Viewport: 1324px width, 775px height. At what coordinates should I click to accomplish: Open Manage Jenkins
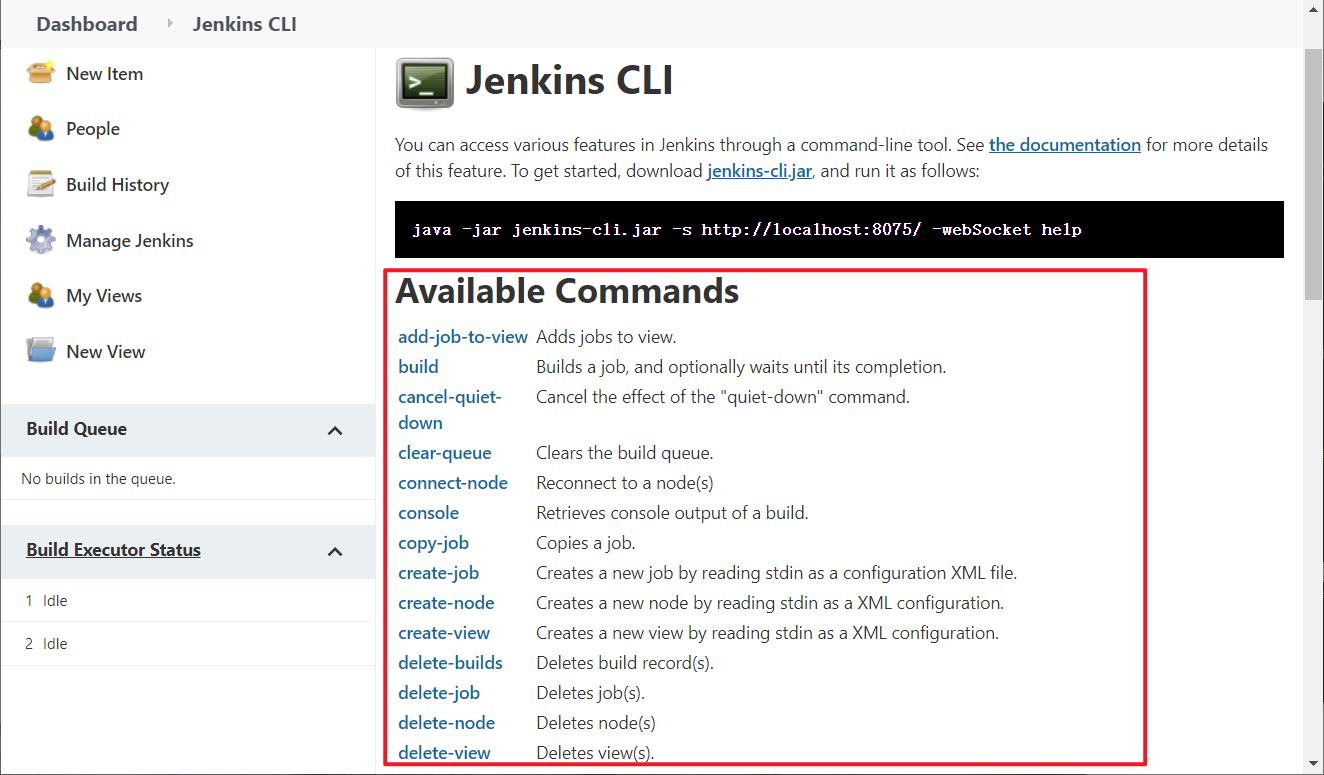click(x=130, y=241)
